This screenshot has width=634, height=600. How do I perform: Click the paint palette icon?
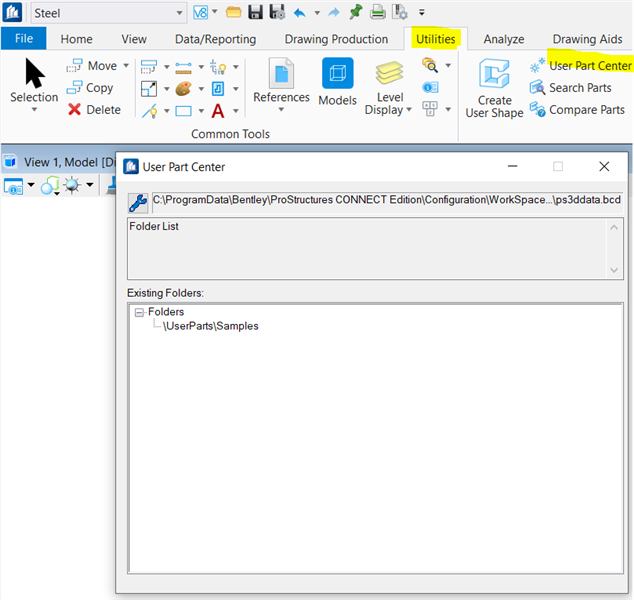(x=183, y=89)
